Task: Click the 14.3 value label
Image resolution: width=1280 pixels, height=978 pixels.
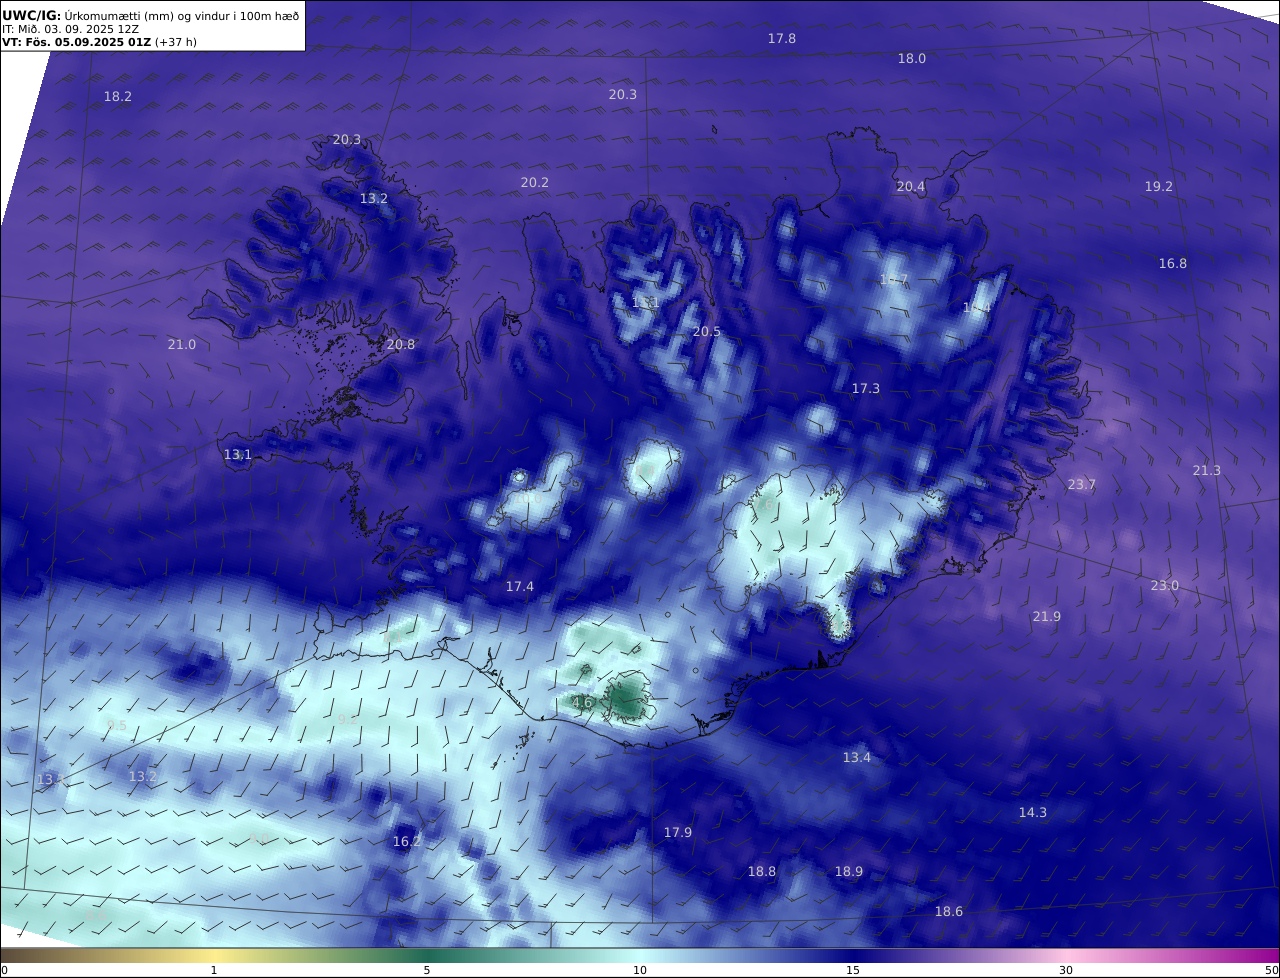Action: click(x=1033, y=812)
